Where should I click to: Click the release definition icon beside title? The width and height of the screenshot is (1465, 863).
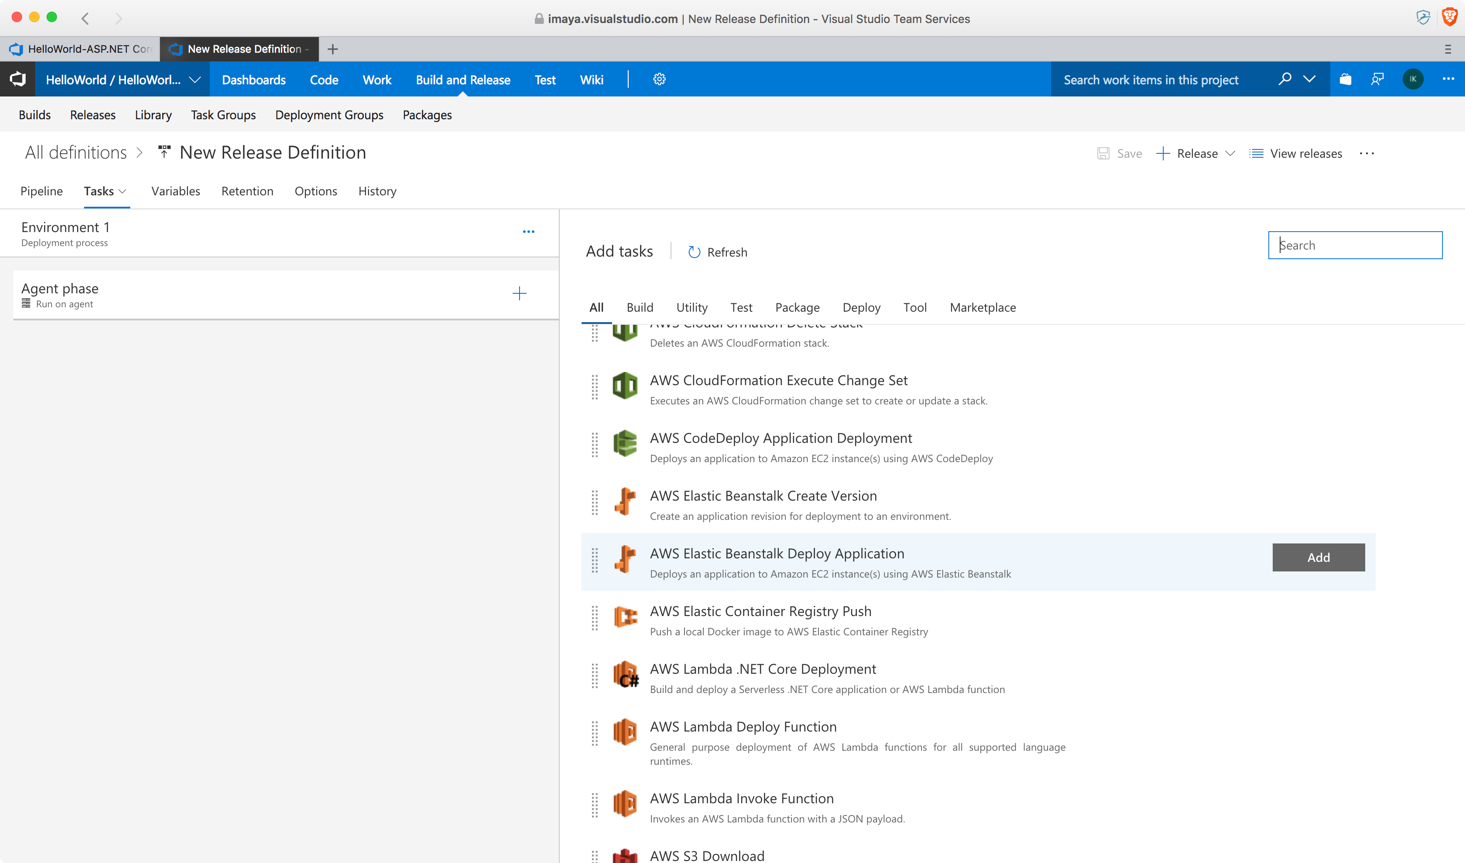(164, 152)
